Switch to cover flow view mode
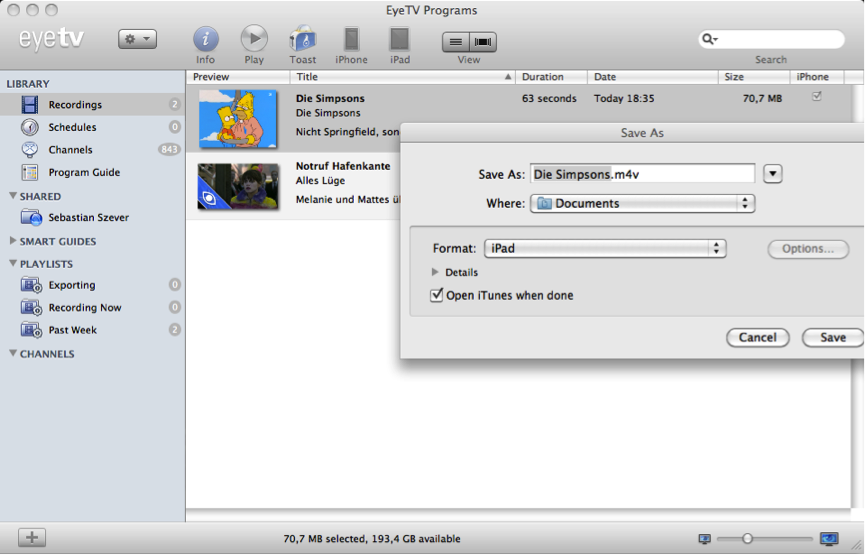 pos(483,42)
